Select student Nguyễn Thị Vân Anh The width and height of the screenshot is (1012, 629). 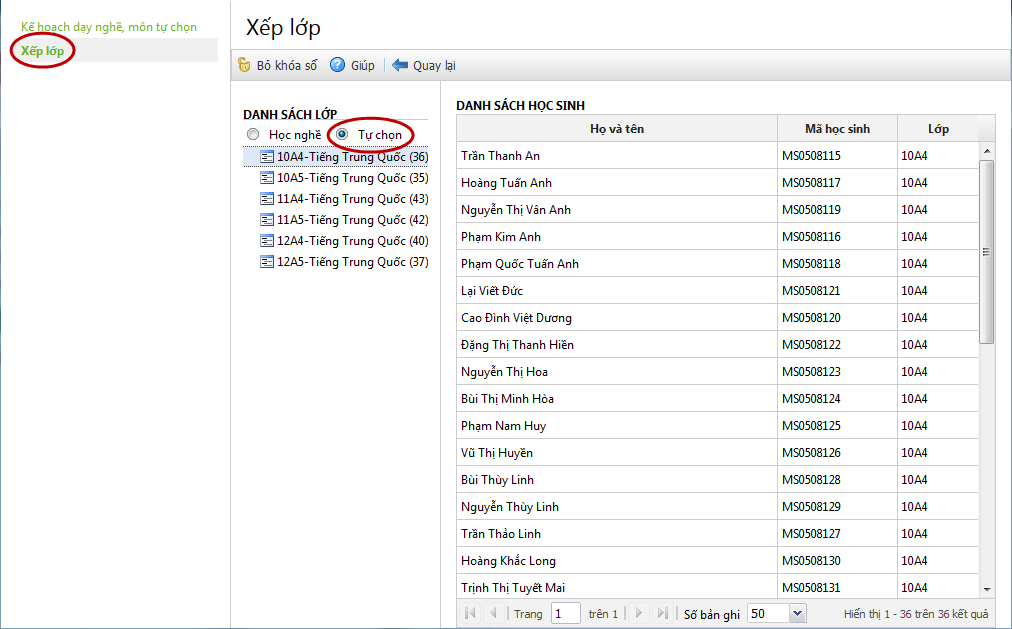(x=516, y=210)
